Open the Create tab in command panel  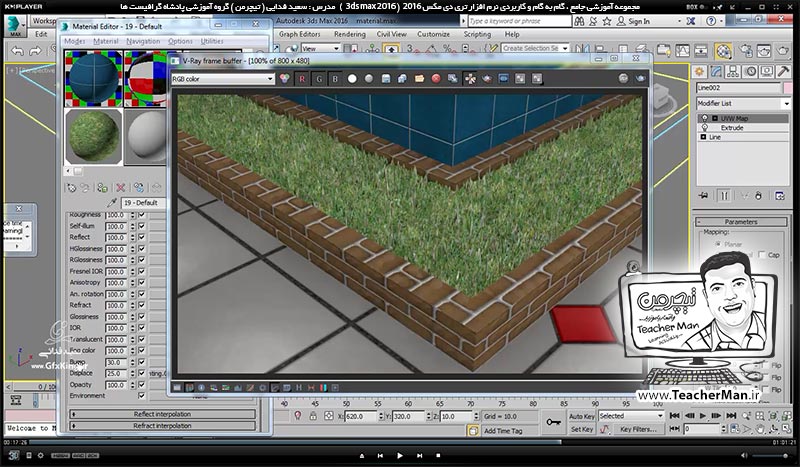[699, 71]
